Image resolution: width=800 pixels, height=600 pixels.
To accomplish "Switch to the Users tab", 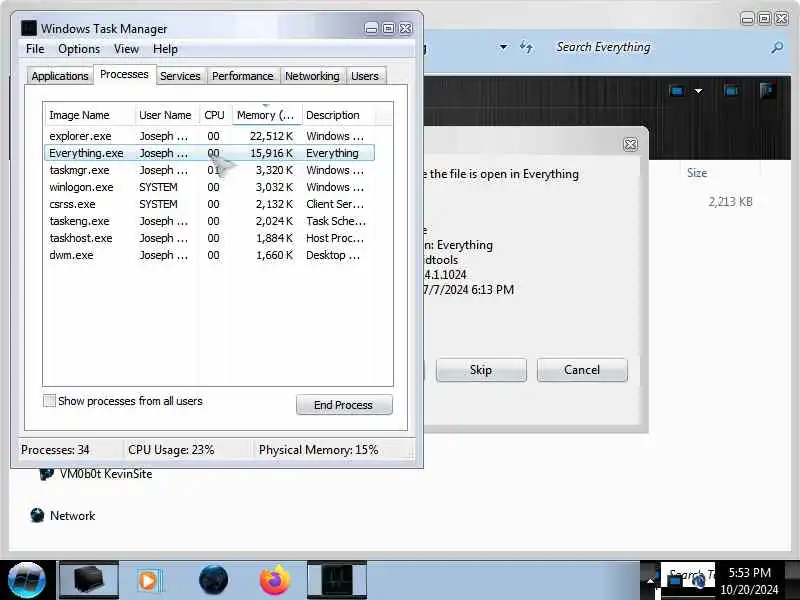I will 365,76.
